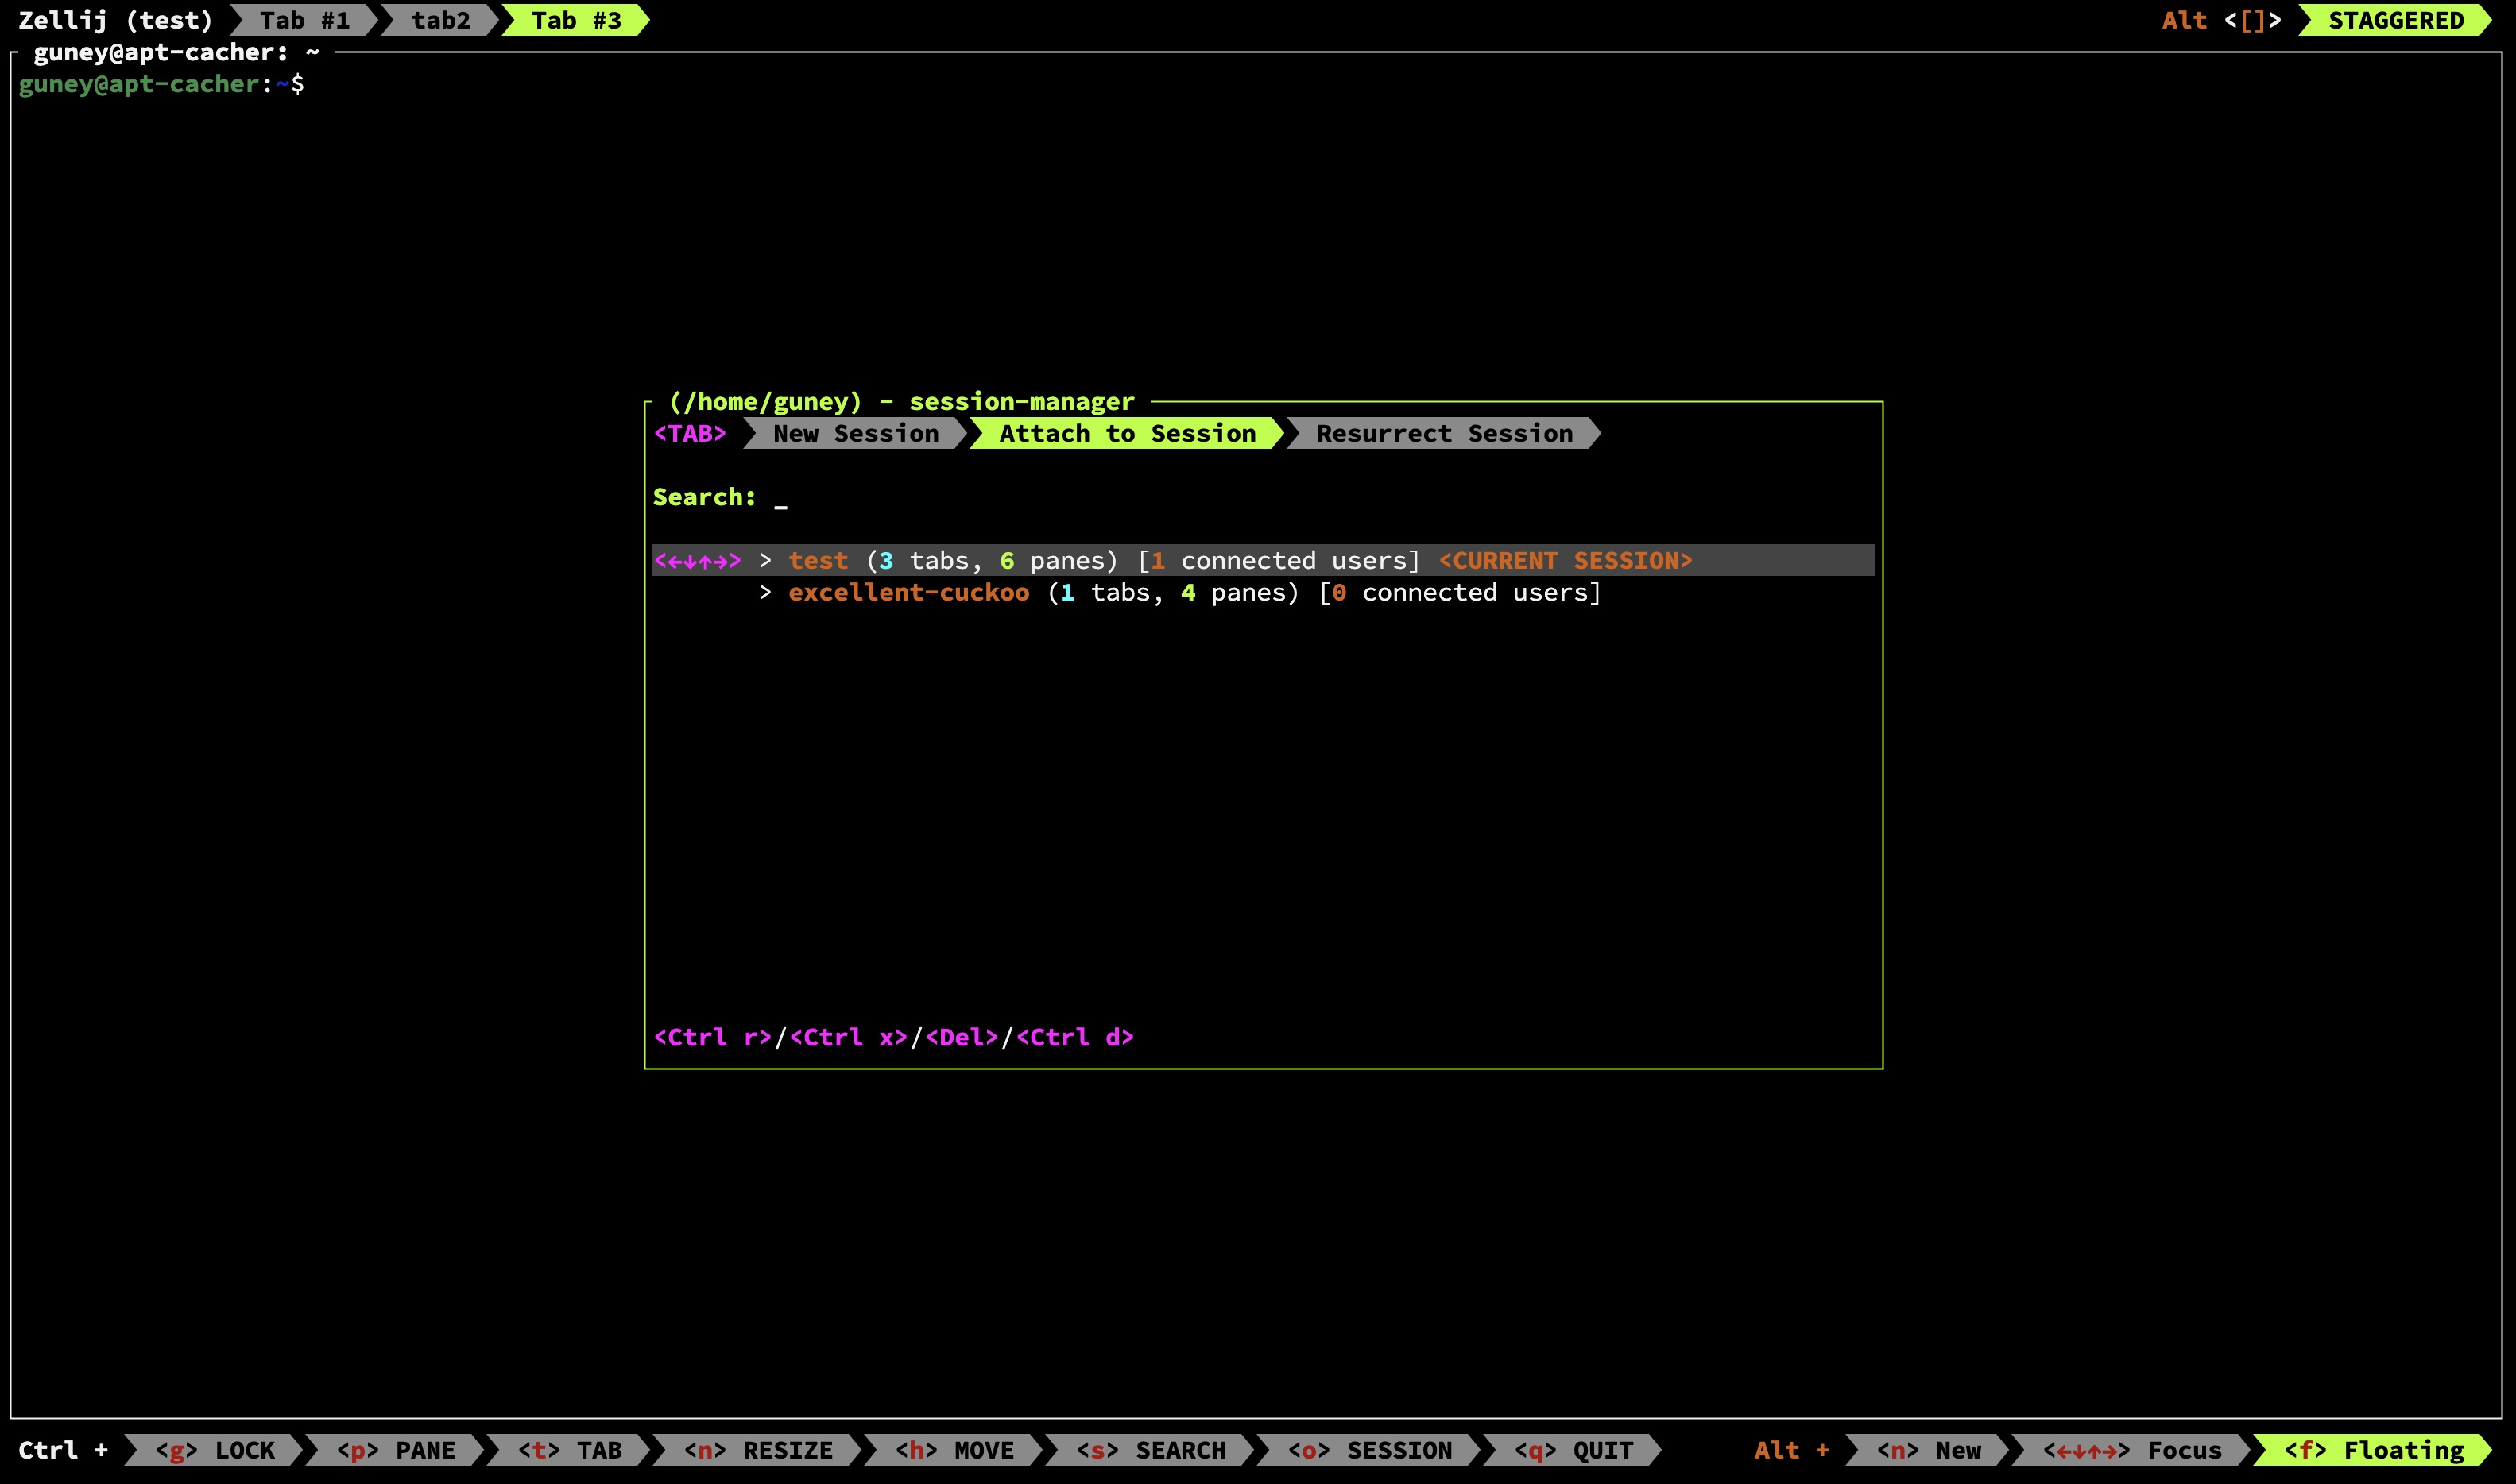Click the <Ctrl d> shortcut hint

(1075, 1037)
